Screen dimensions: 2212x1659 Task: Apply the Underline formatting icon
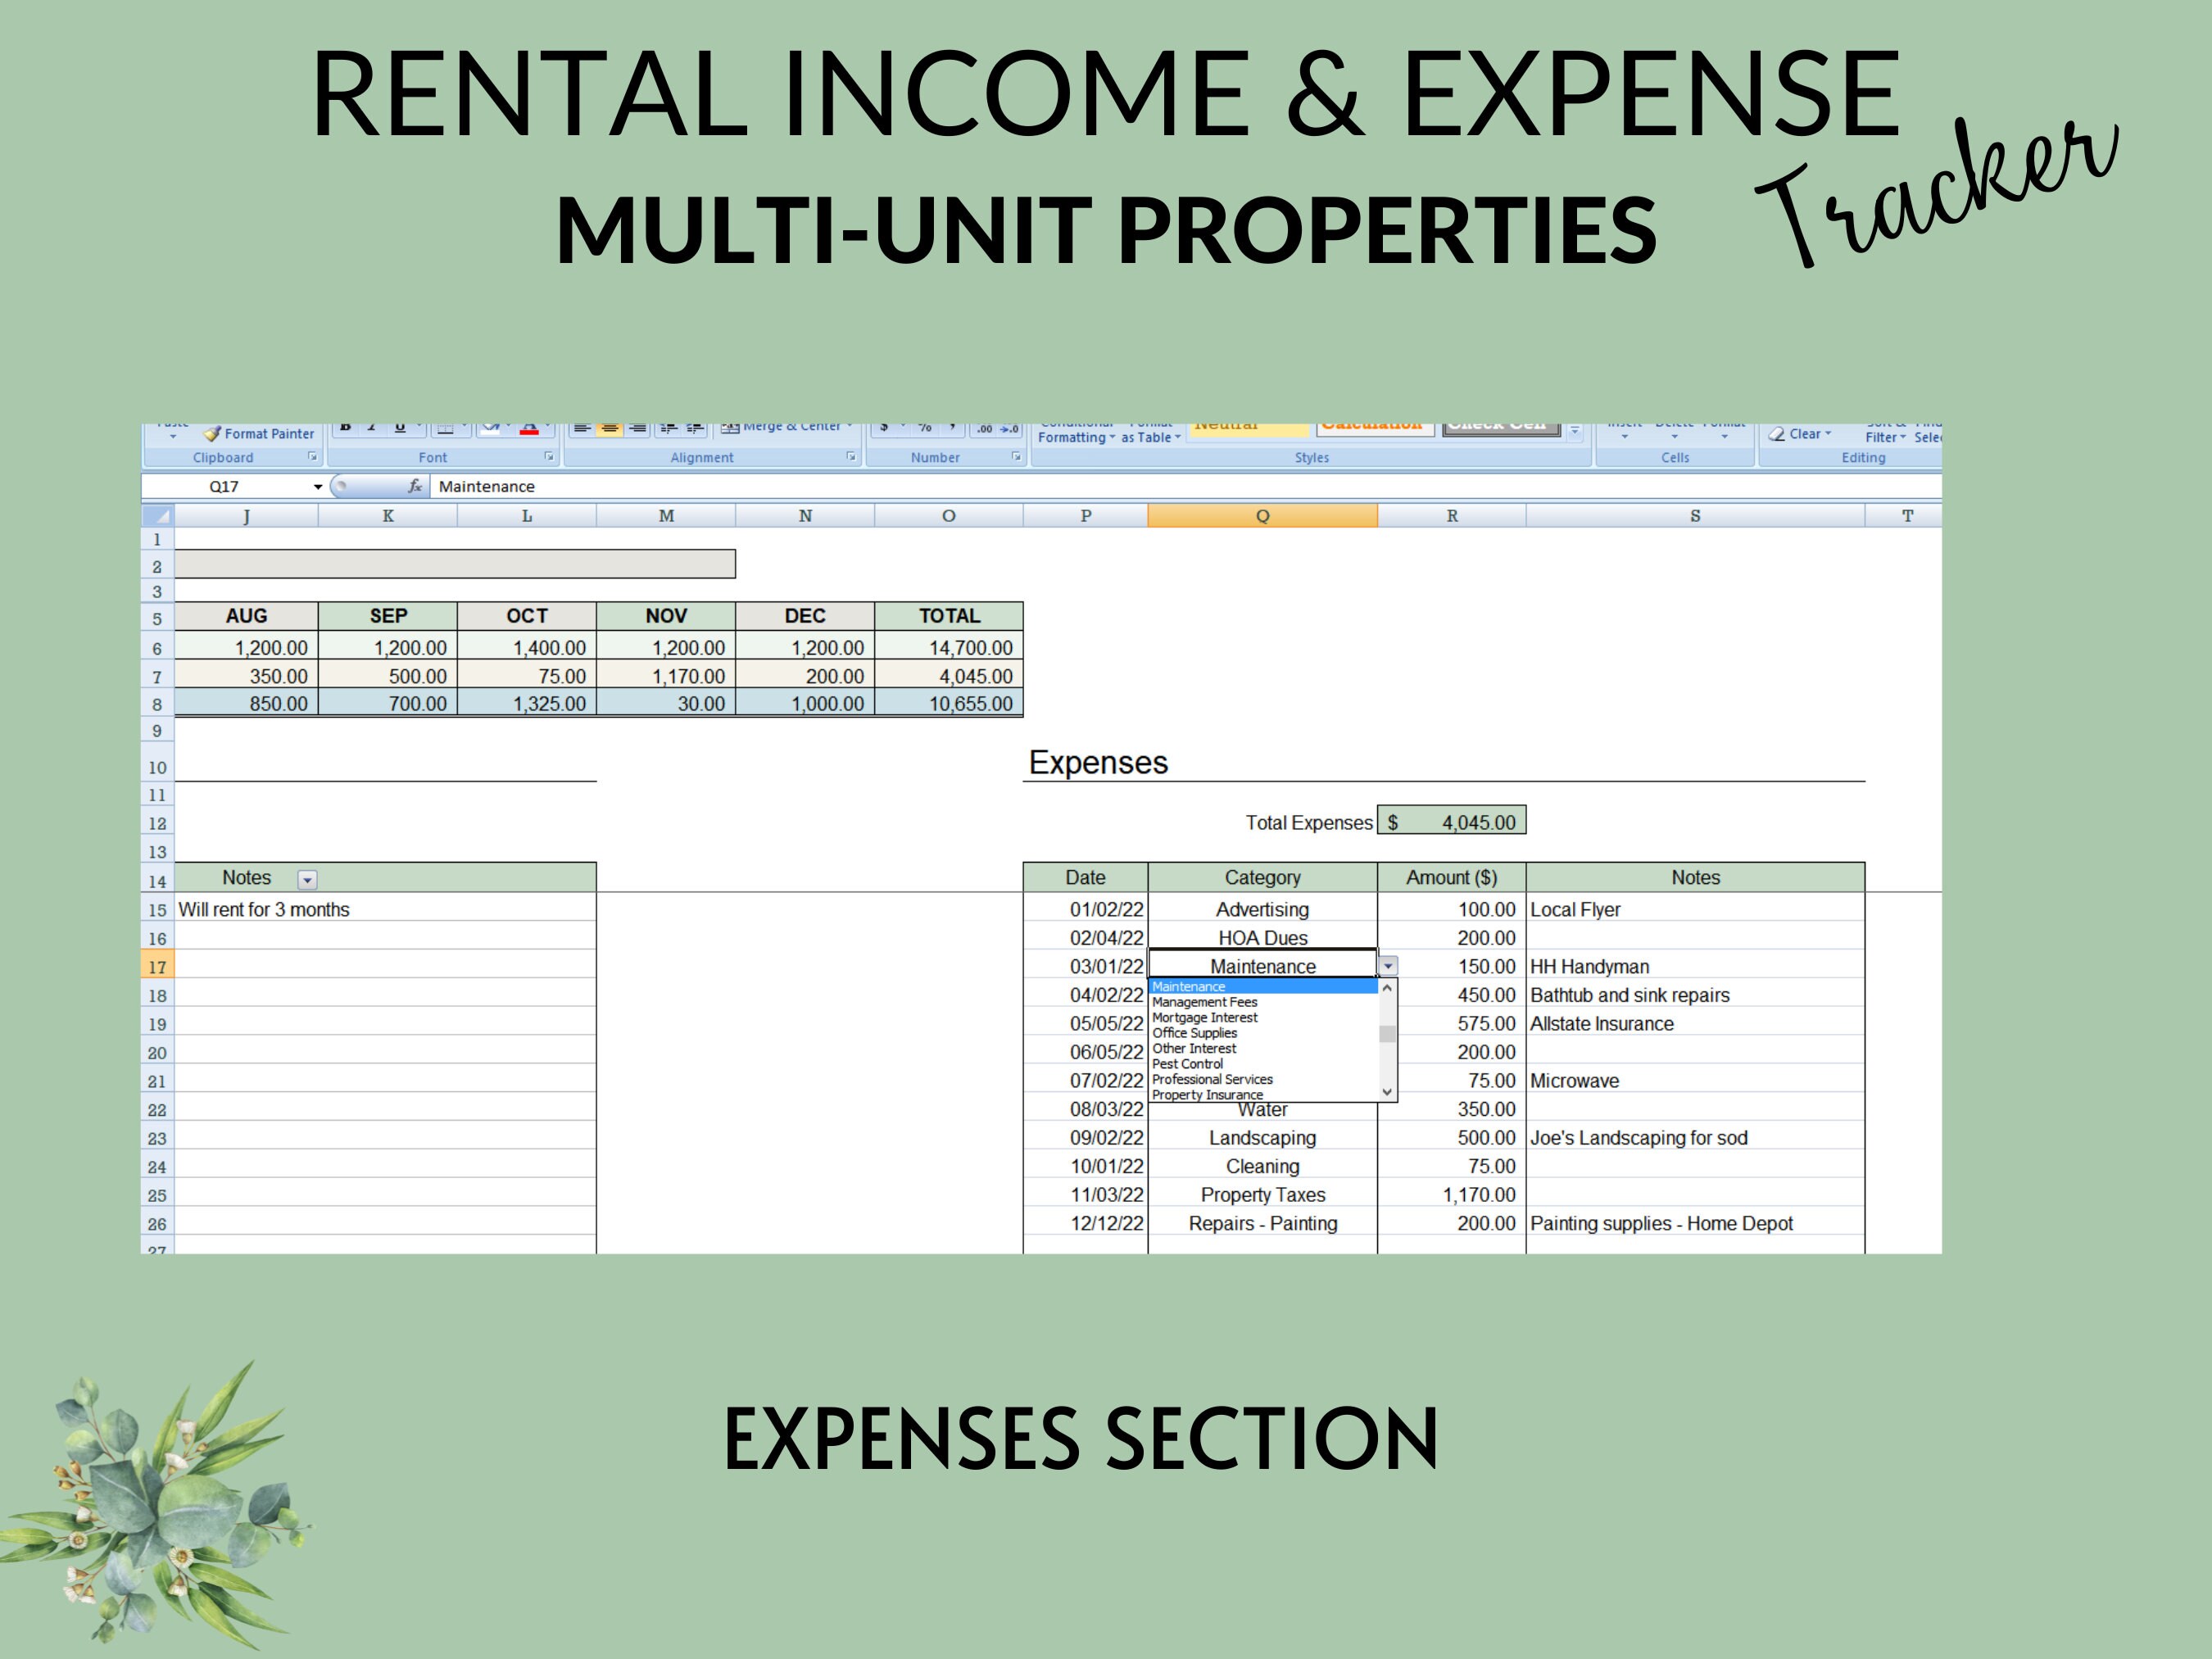pyautogui.click(x=399, y=427)
